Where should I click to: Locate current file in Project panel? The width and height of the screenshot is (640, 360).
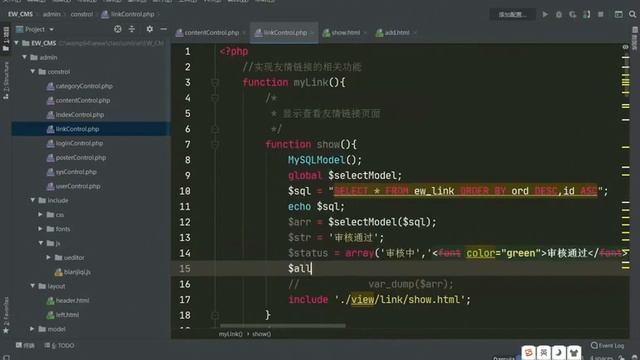coord(118,29)
